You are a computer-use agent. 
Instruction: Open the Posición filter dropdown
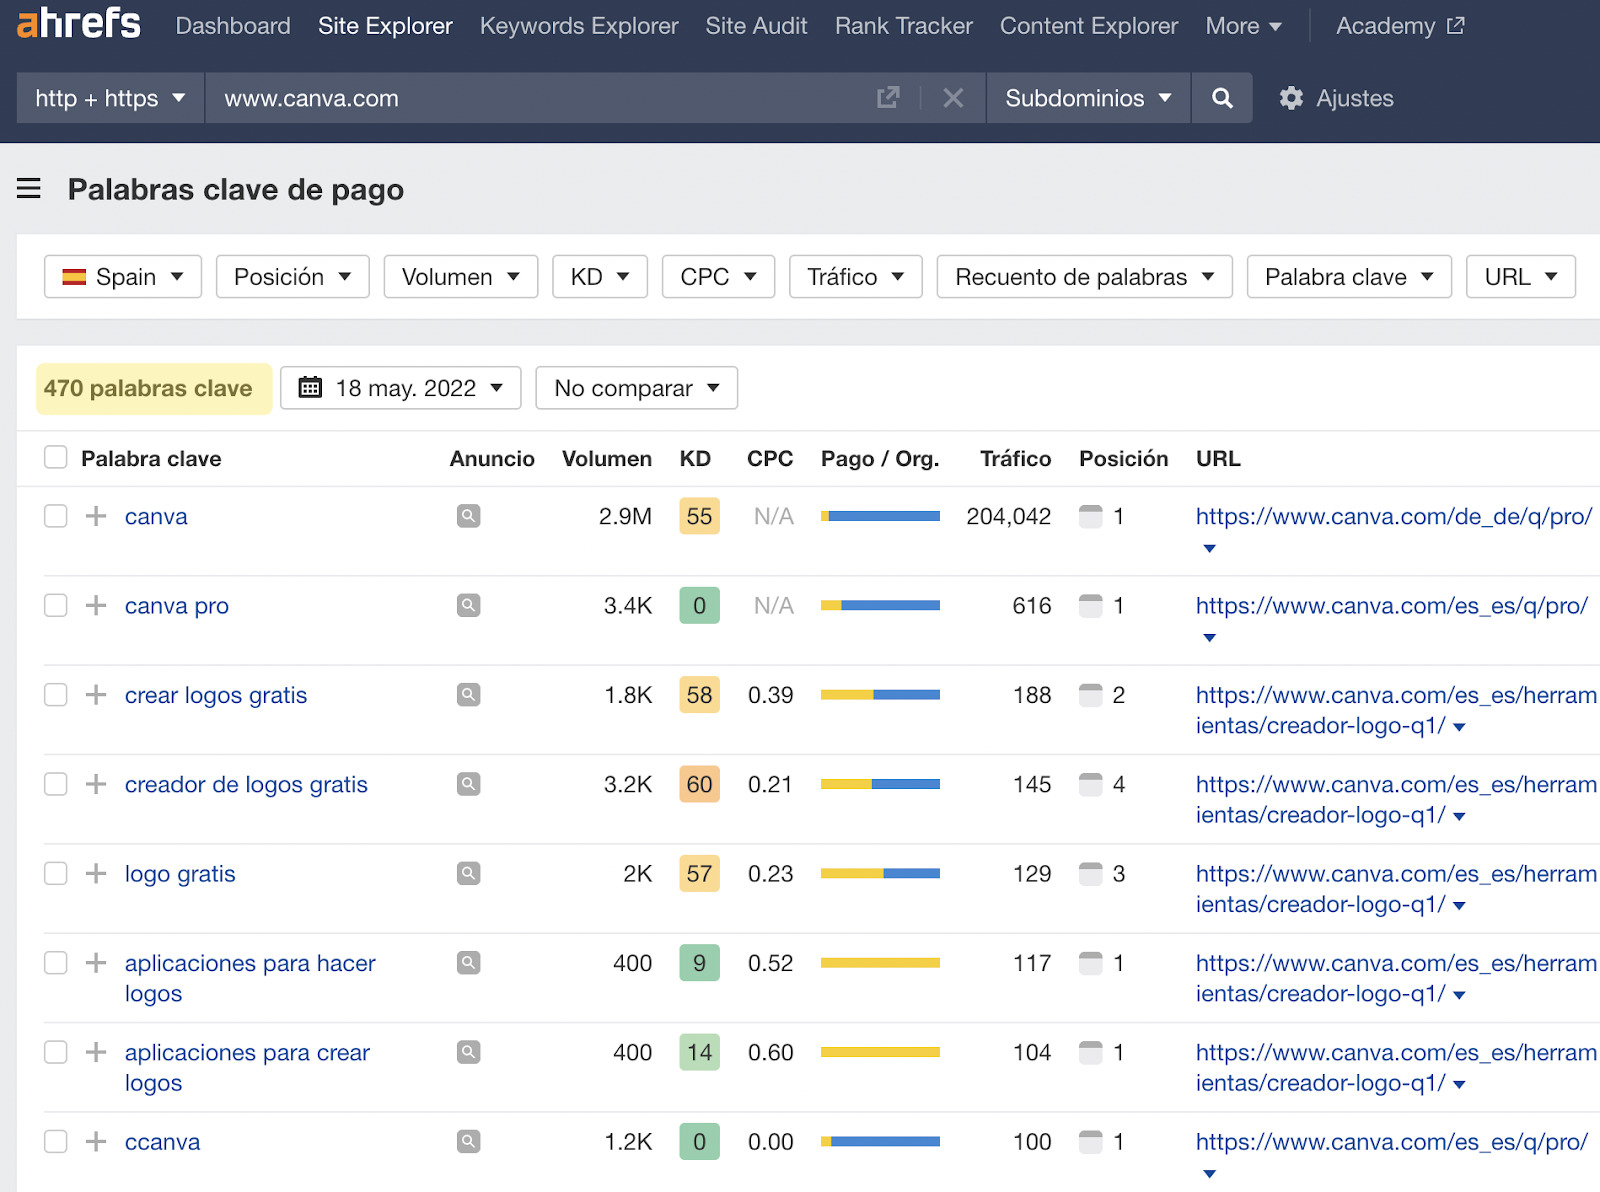click(293, 276)
